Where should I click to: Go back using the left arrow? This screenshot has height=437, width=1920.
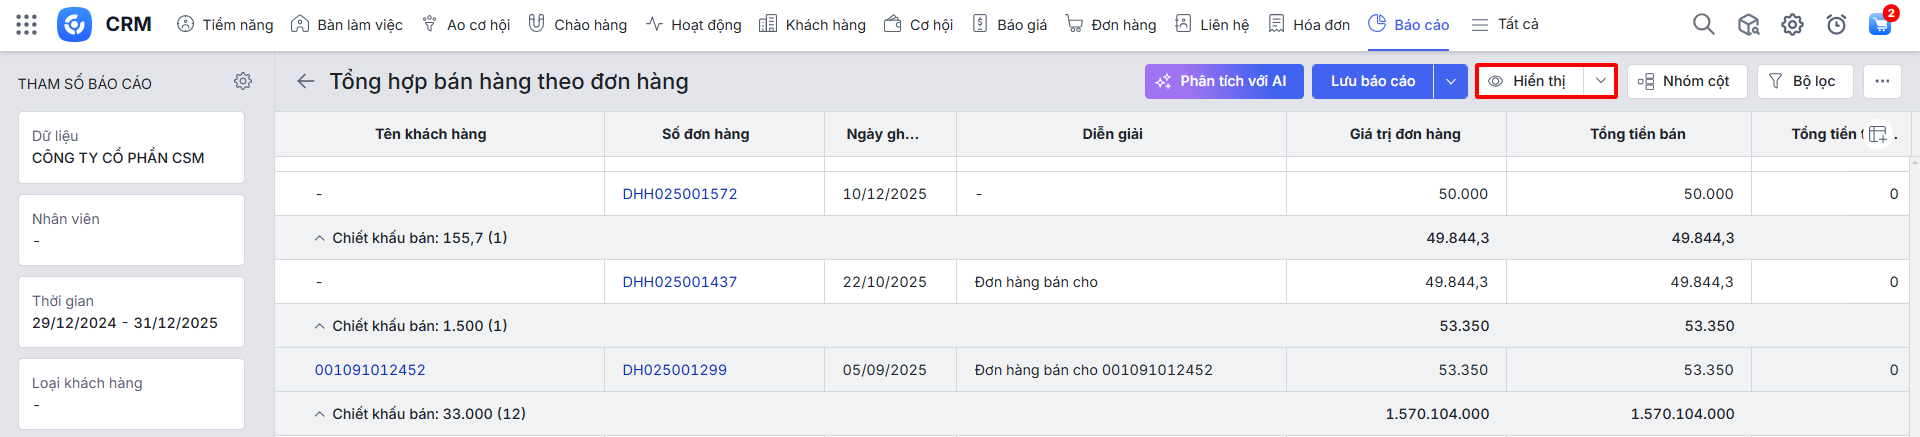[x=306, y=81]
